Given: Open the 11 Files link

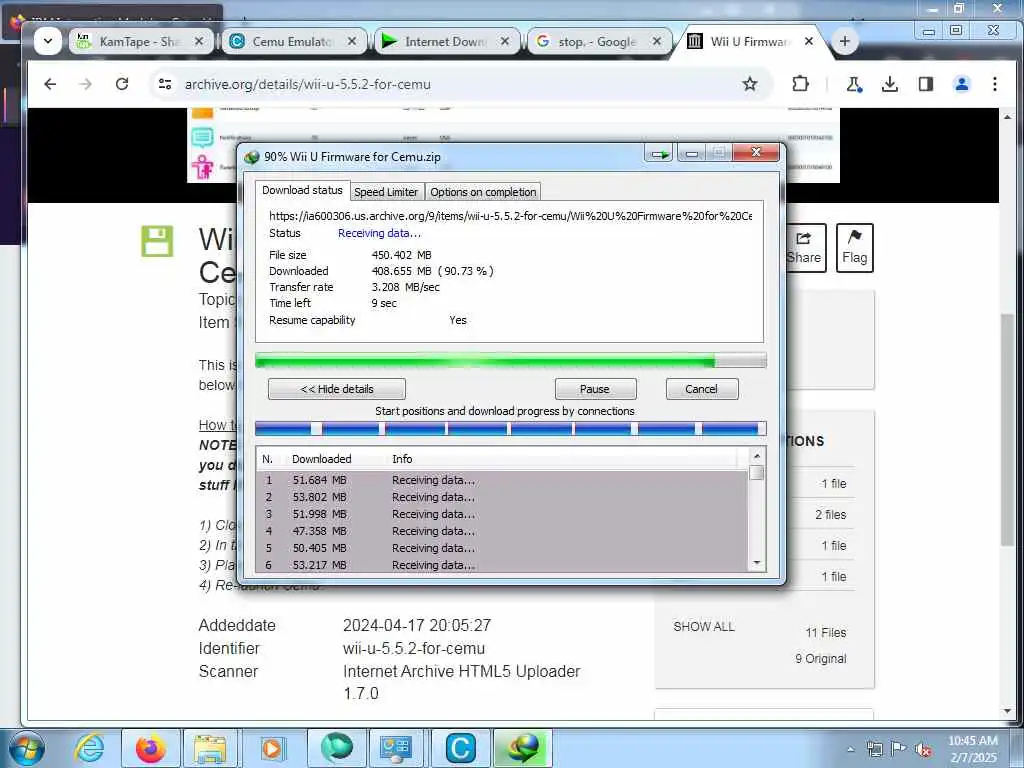Looking at the screenshot, I should (825, 632).
